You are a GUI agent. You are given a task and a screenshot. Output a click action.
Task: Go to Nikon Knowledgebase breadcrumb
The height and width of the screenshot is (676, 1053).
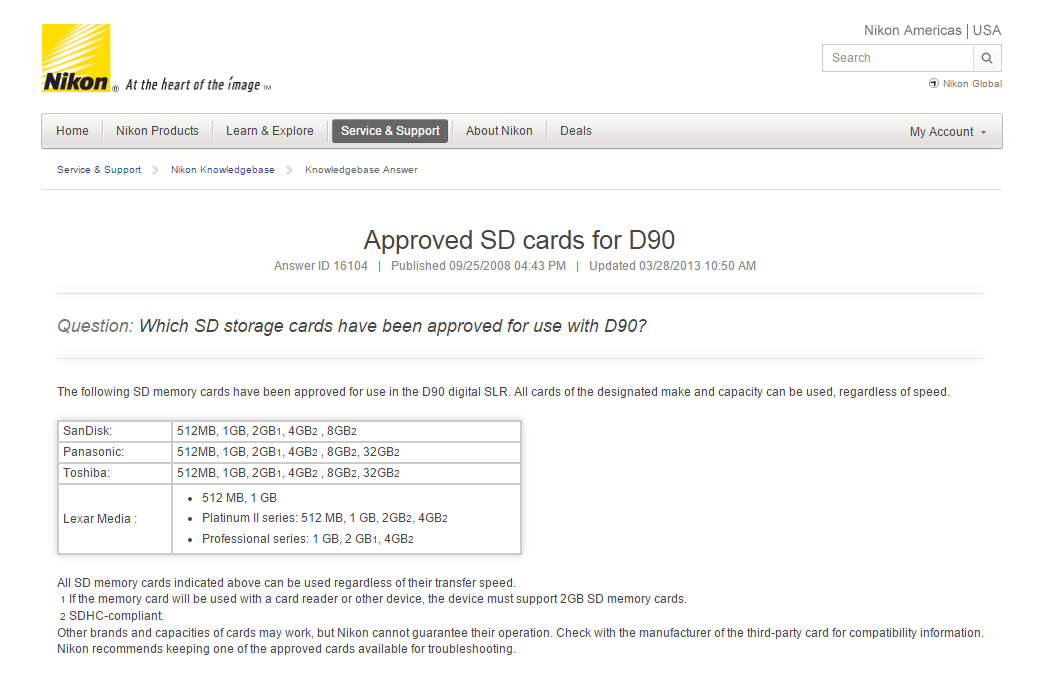point(222,170)
